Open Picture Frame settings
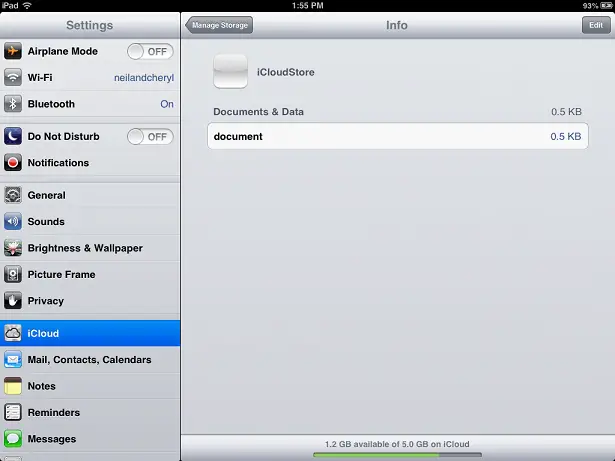The height and width of the screenshot is (461, 615). 62,274
